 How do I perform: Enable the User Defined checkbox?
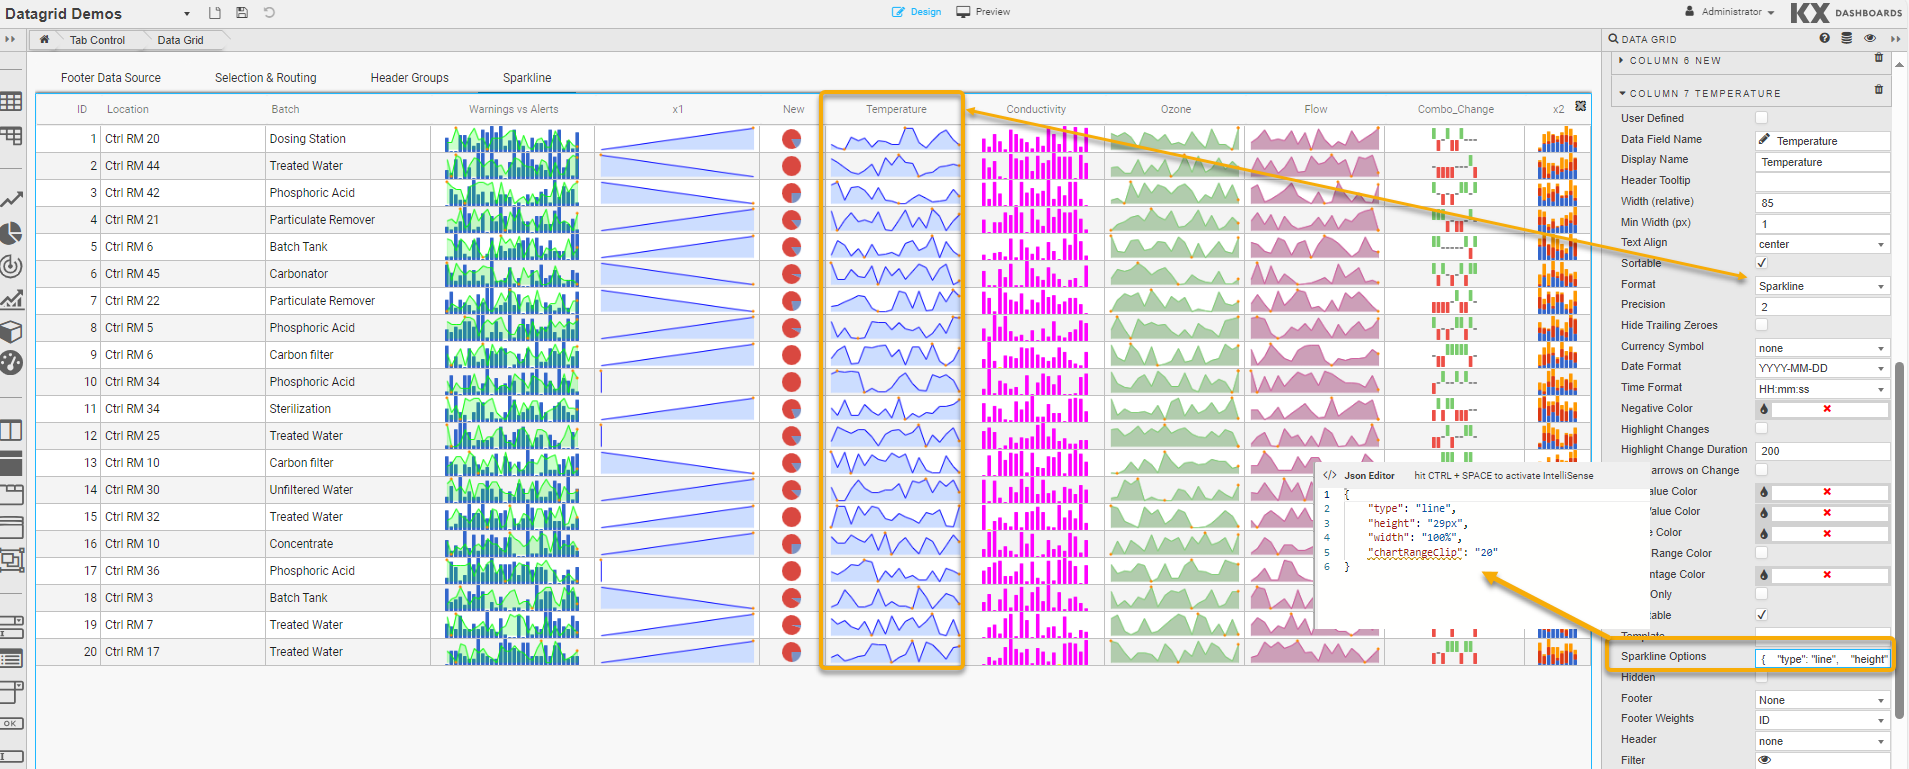click(x=1762, y=118)
